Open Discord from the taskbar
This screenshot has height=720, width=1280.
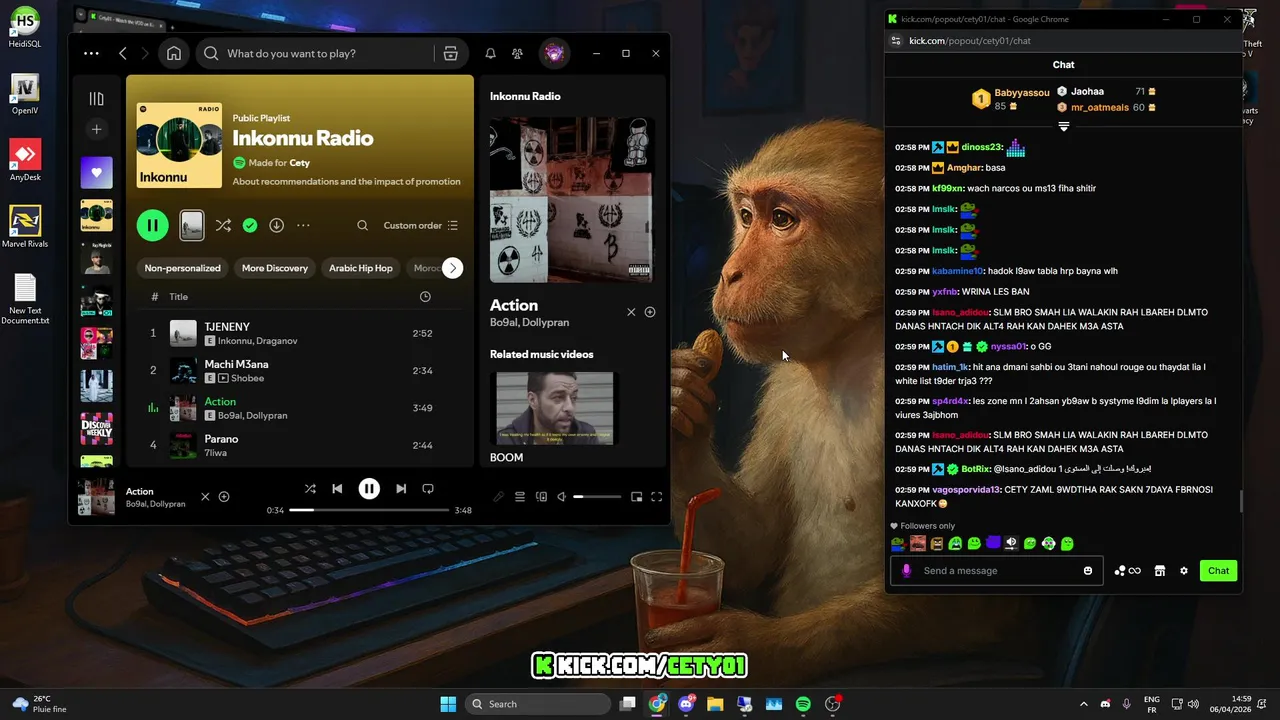(x=686, y=704)
